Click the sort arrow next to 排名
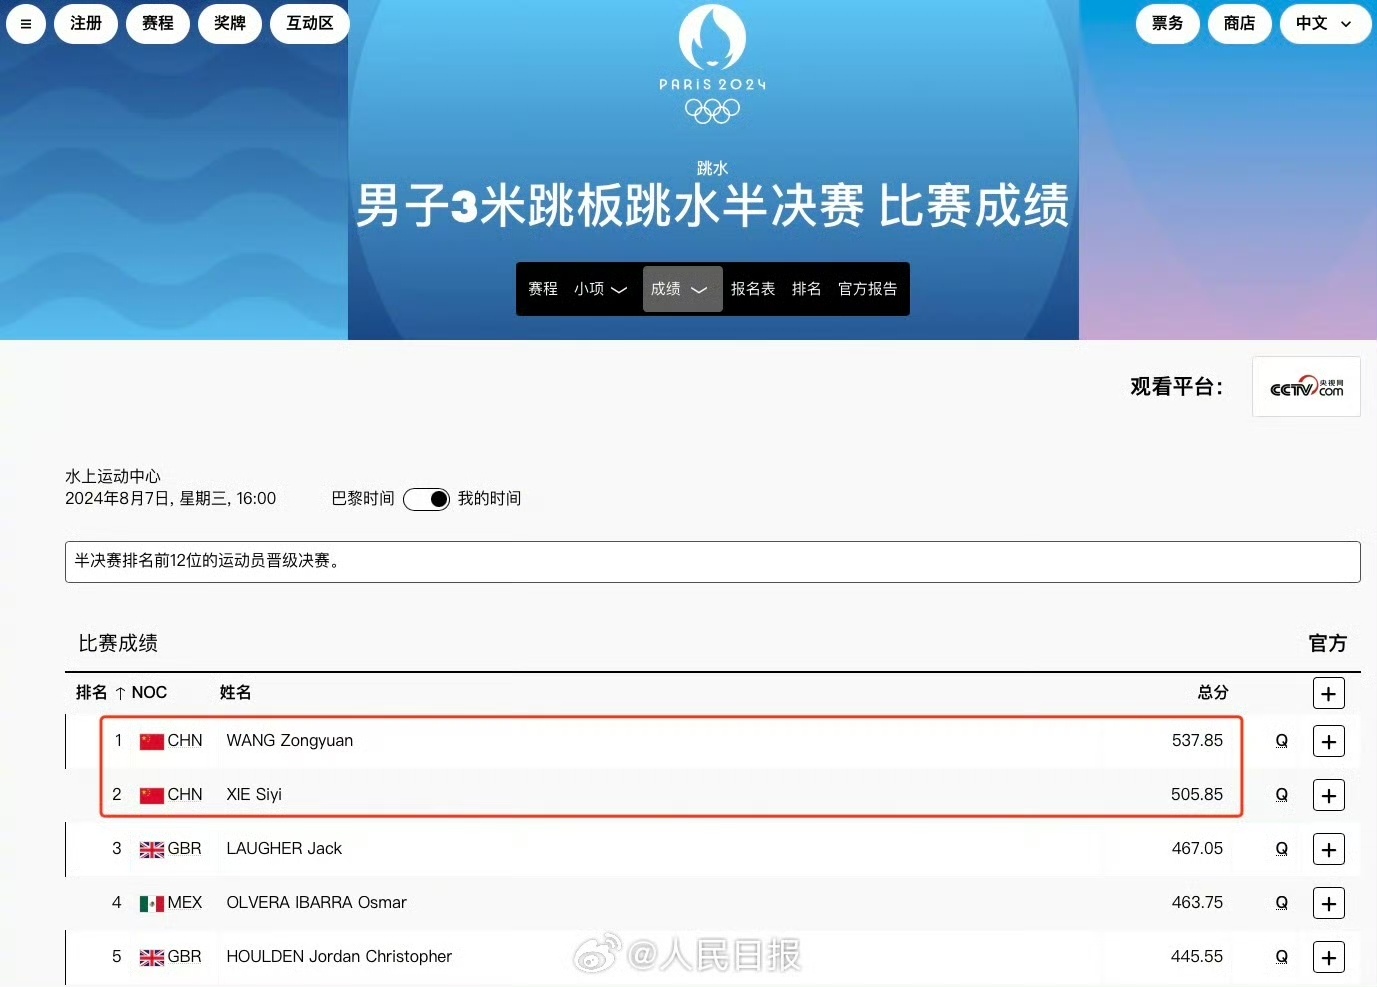Screen dimensions: 1377x987 (119, 691)
